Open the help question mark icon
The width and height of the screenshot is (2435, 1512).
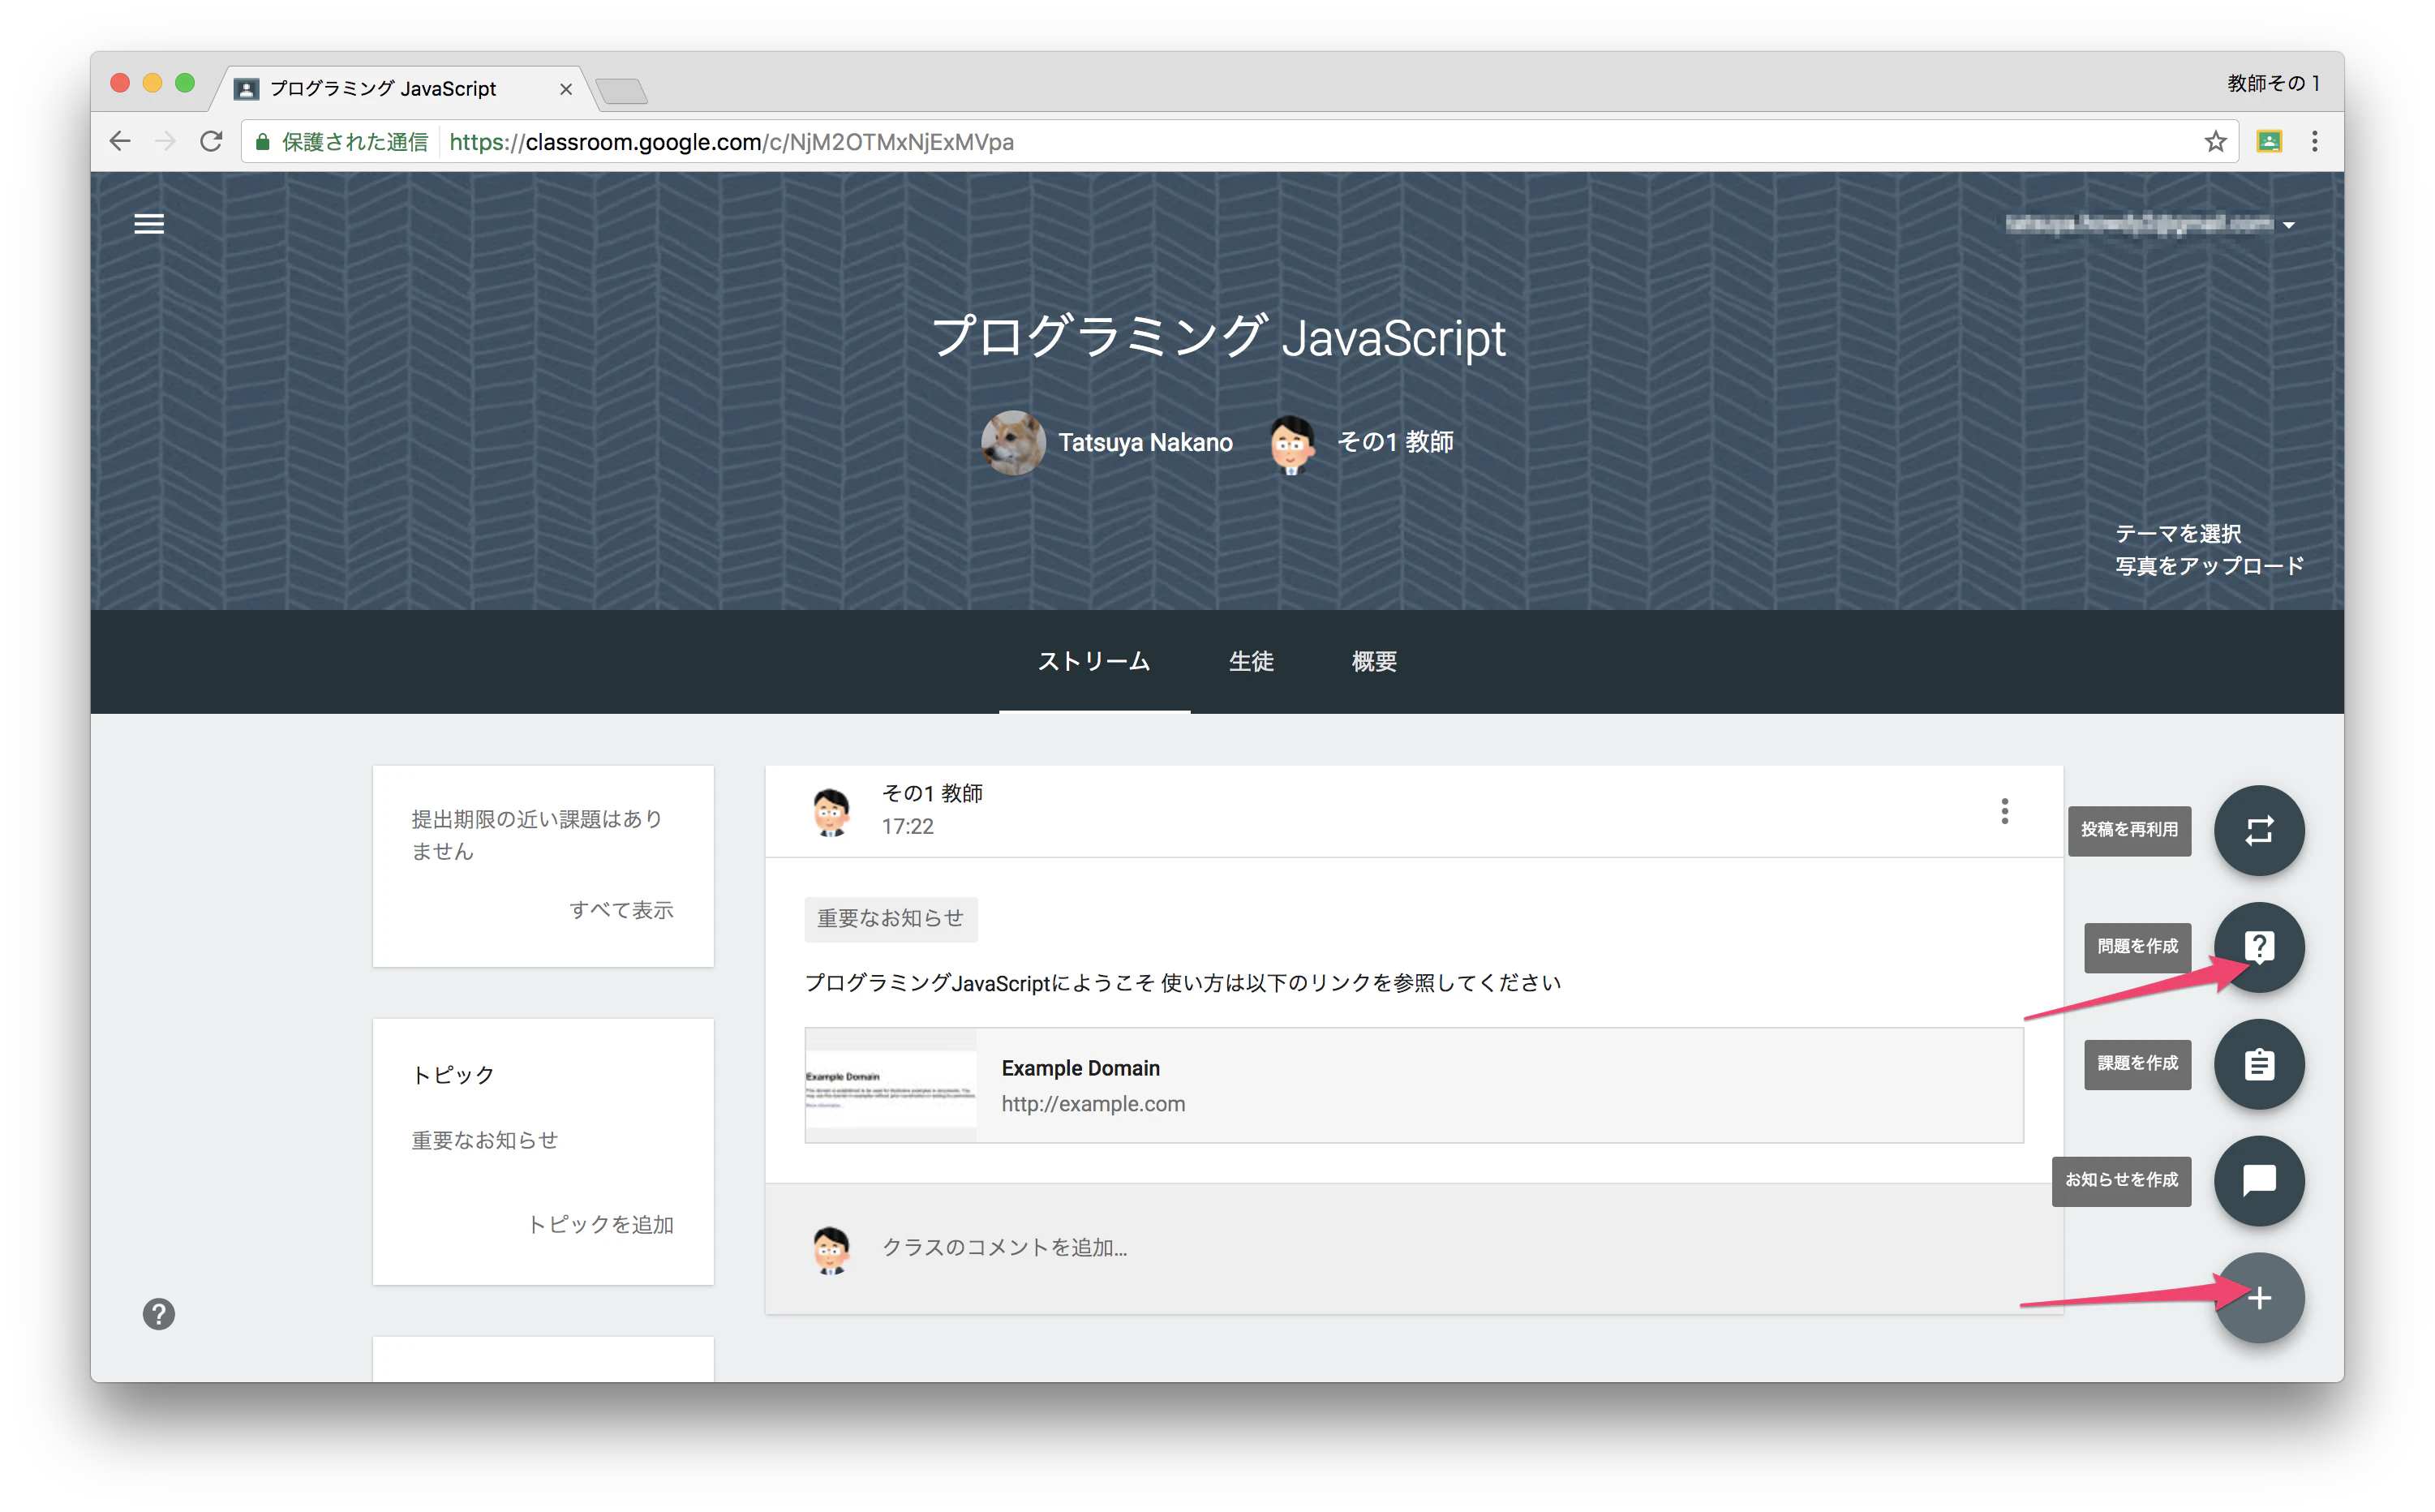[159, 1314]
